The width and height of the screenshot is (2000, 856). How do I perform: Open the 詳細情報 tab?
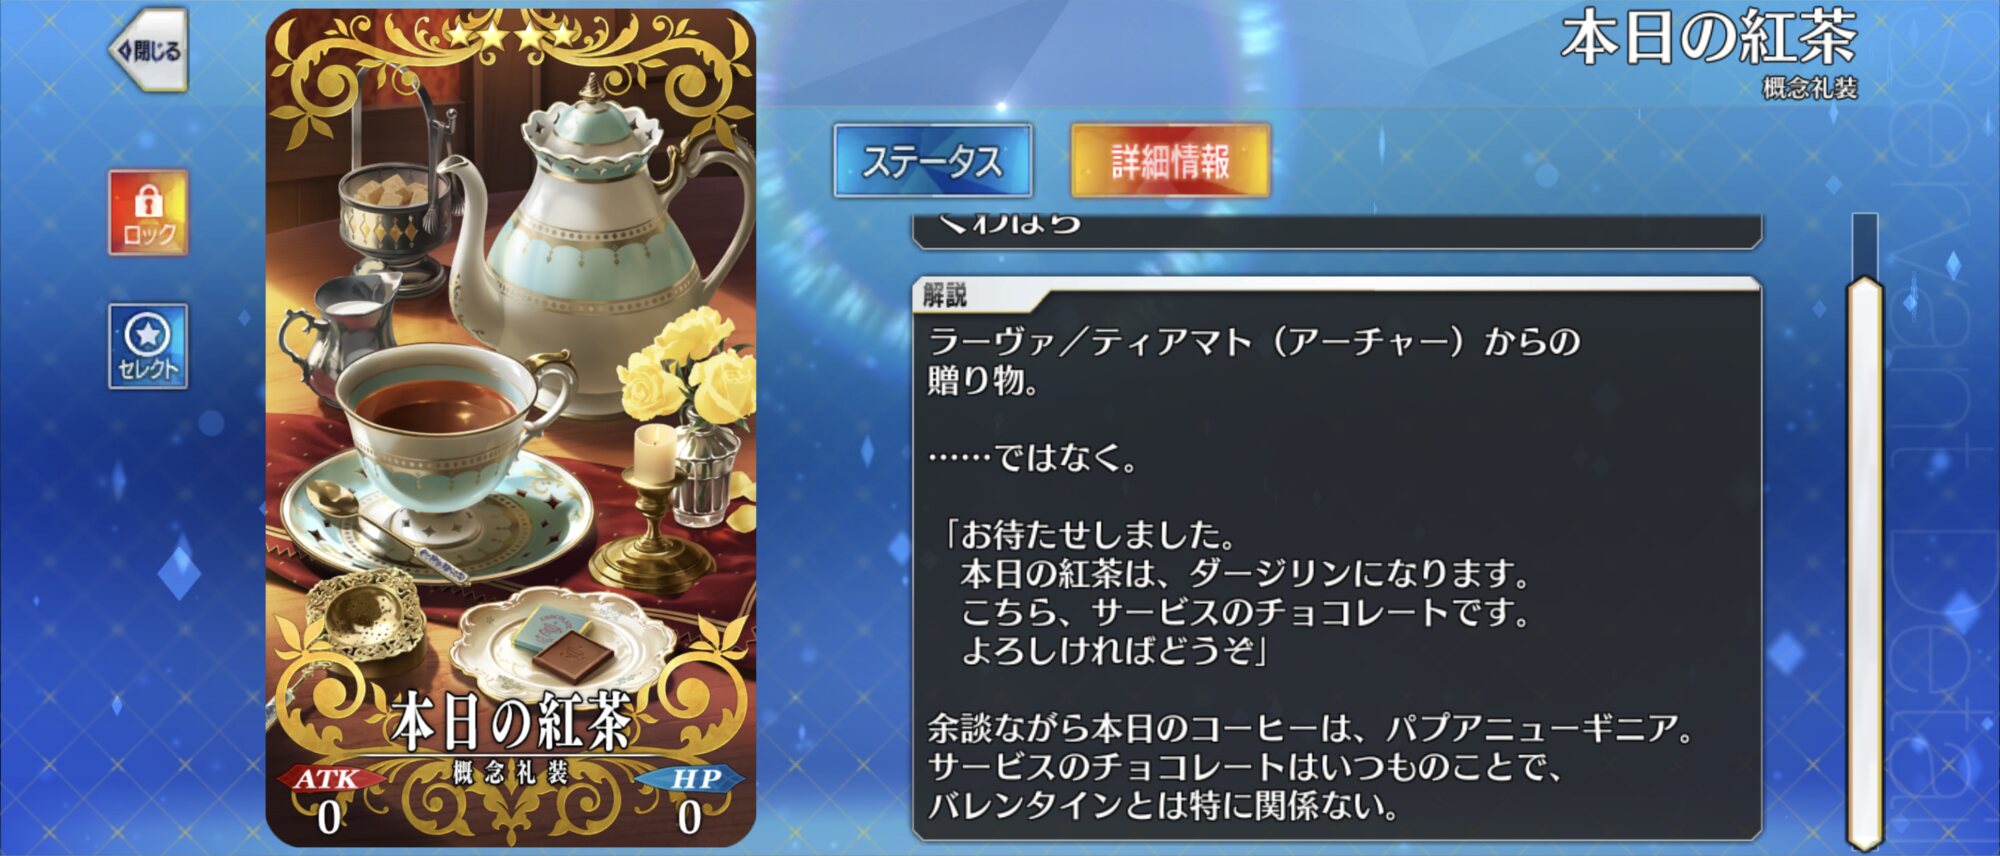(1170, 161)
